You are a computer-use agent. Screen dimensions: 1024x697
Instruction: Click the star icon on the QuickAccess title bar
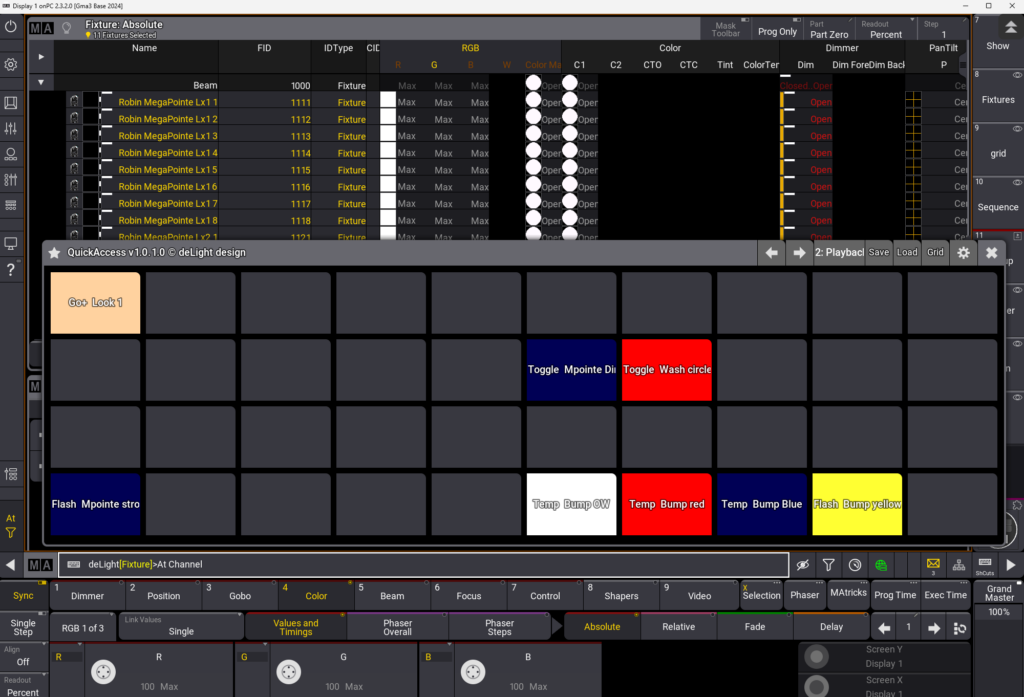55,253
